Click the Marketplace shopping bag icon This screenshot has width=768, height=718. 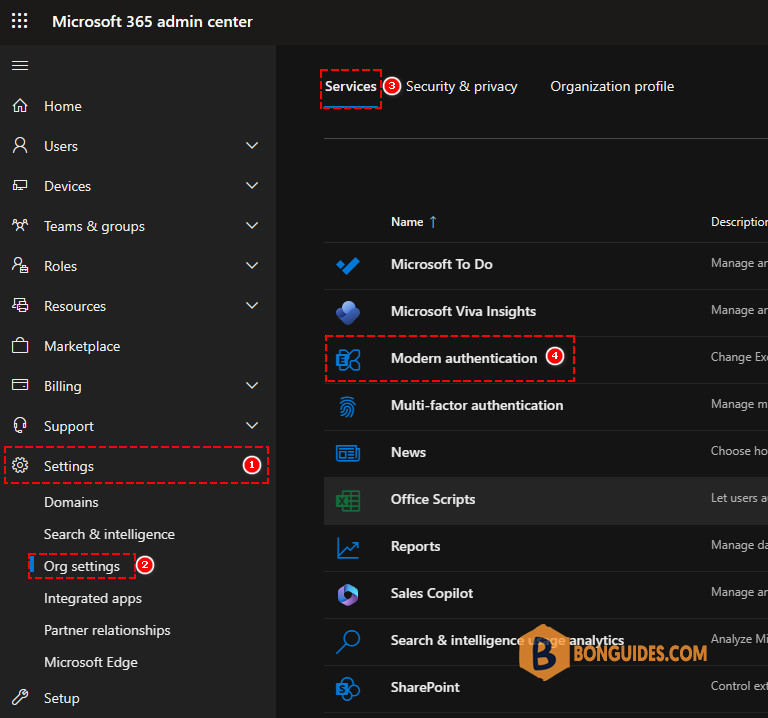20,345
